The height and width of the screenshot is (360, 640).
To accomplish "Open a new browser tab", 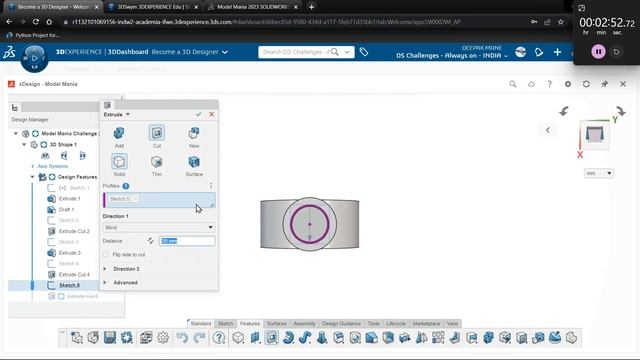I will [311, 7].
